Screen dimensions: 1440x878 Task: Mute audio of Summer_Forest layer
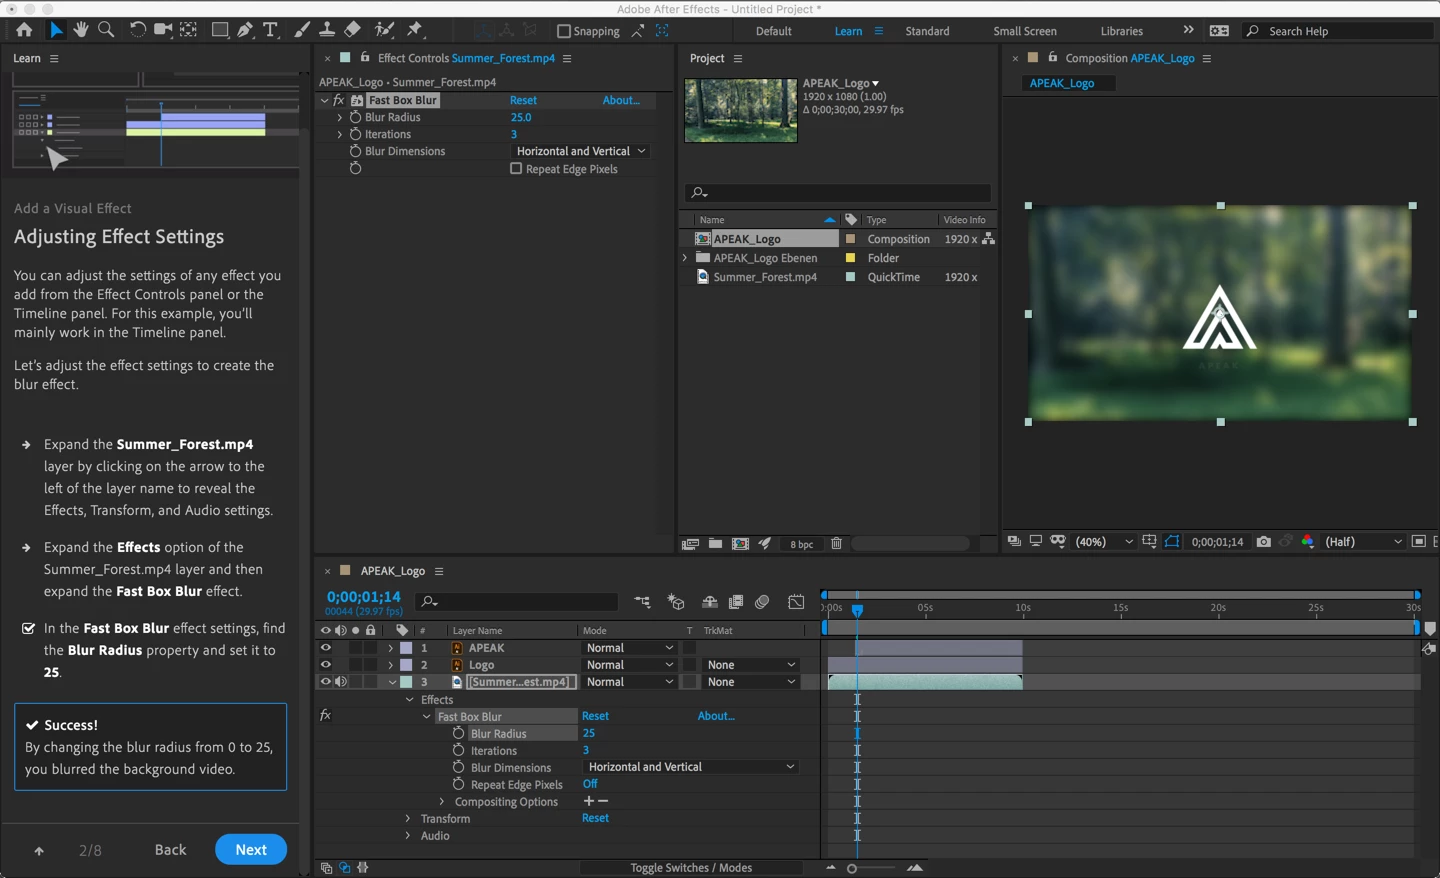pos(341,682)
